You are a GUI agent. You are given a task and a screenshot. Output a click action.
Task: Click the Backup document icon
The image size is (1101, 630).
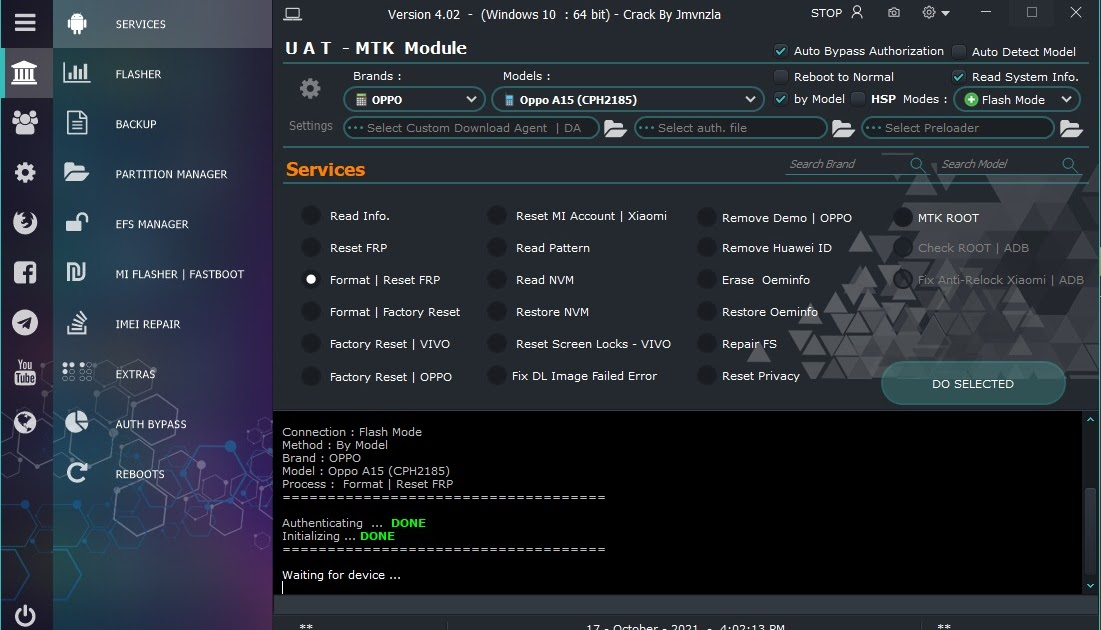tap(77, 123)
